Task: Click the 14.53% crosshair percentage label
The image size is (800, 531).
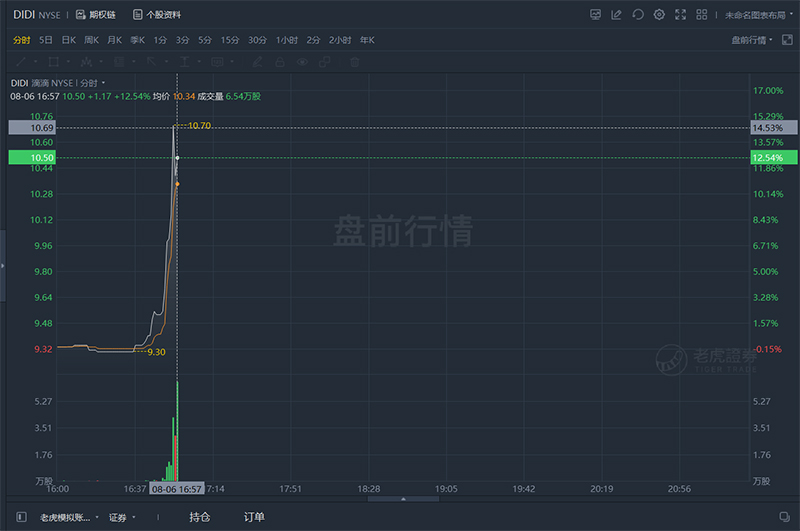Action: point(773,128)
